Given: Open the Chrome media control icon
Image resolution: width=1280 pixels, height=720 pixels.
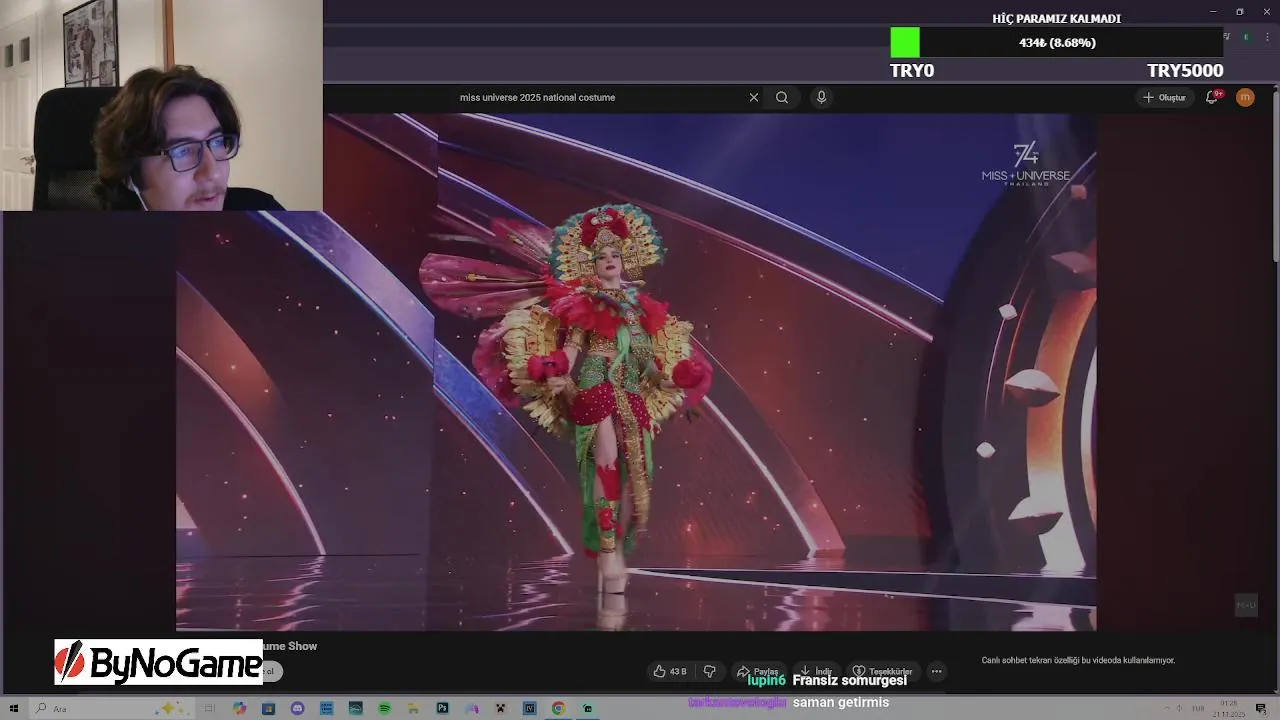Looking at the screenshot, I should point(1227,37).
